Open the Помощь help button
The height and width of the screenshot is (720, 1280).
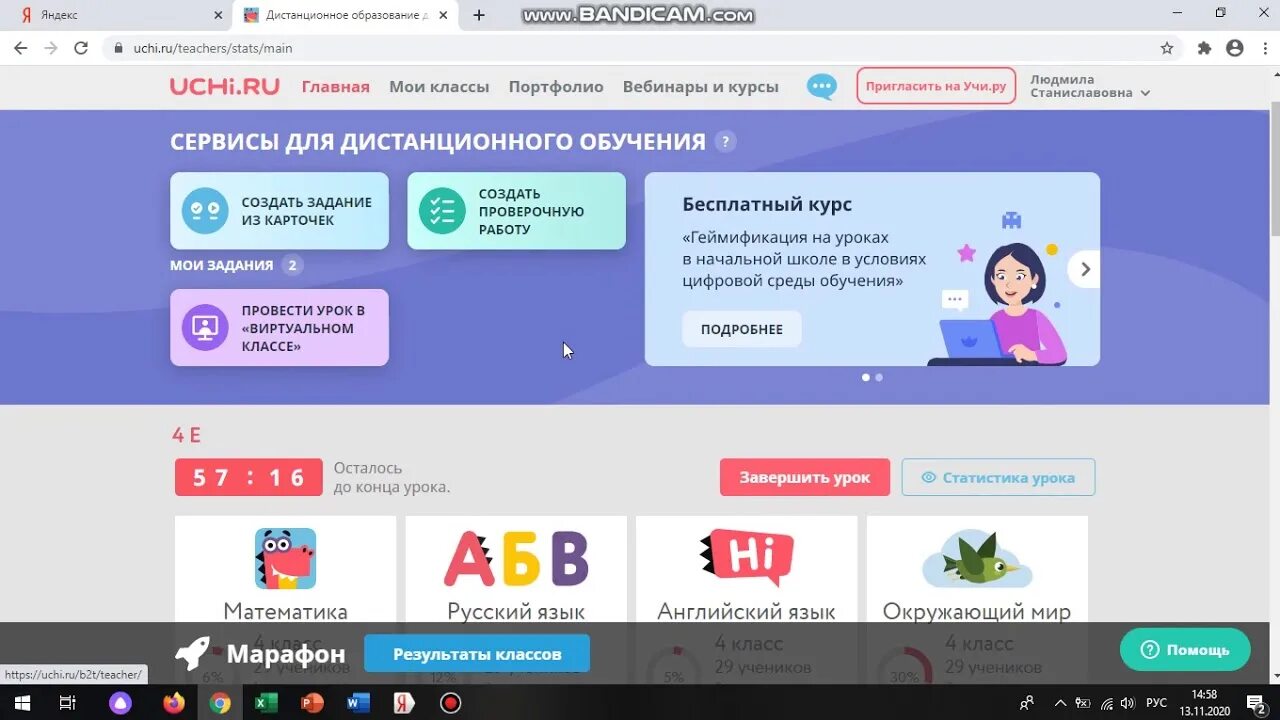point(1185,650)
